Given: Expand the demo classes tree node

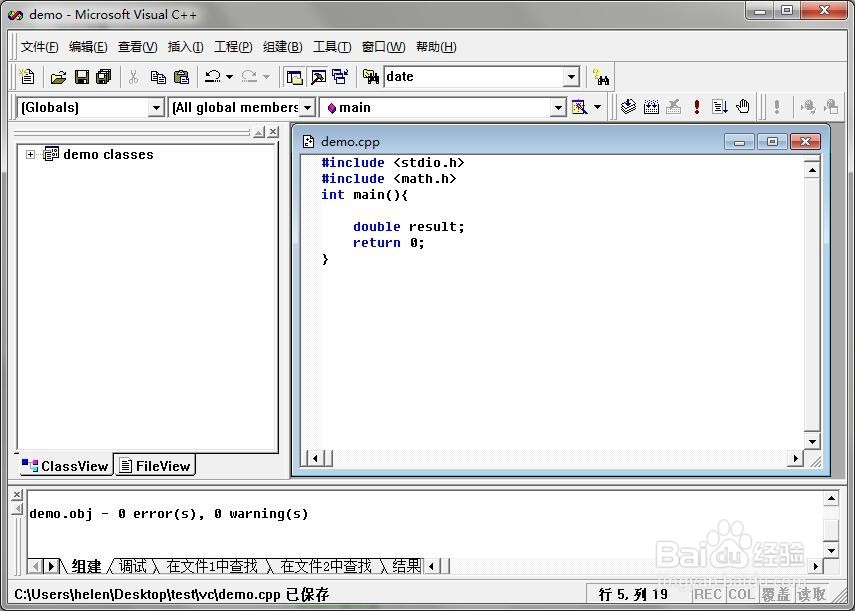Looking at the screenshot, I should [x=31, y=155].
